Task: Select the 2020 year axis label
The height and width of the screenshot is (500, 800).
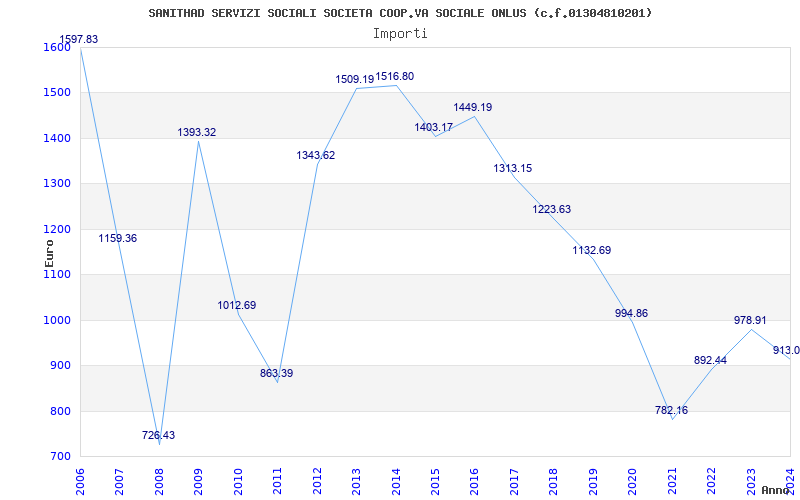Action: 632,481
